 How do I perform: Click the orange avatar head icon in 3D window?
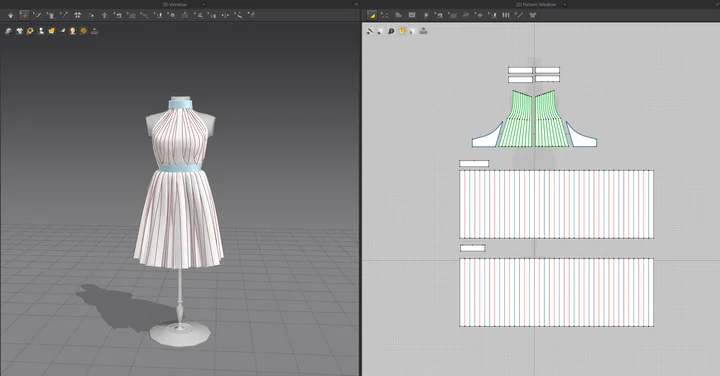click(x=73, y=31)
